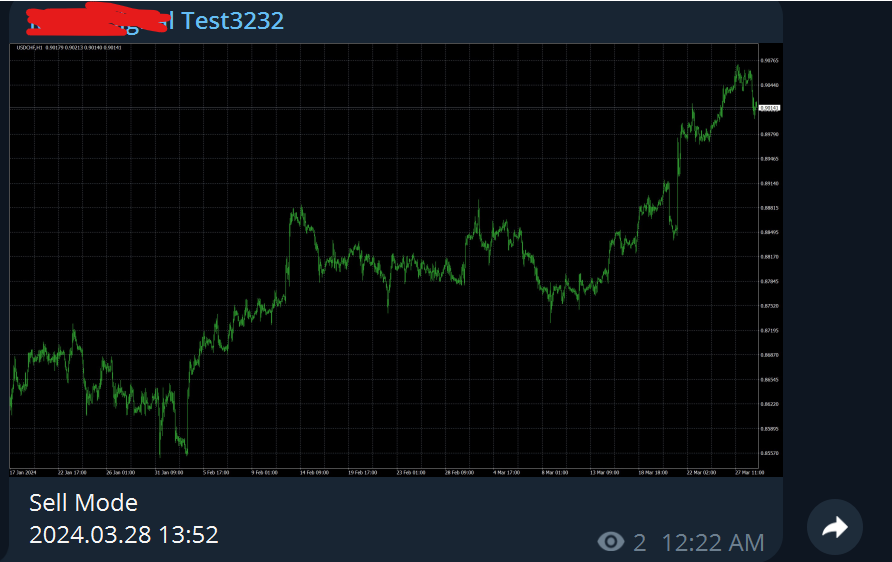Click the eye views icon
The image size is (892, 562).
click(x=610, y=542)
